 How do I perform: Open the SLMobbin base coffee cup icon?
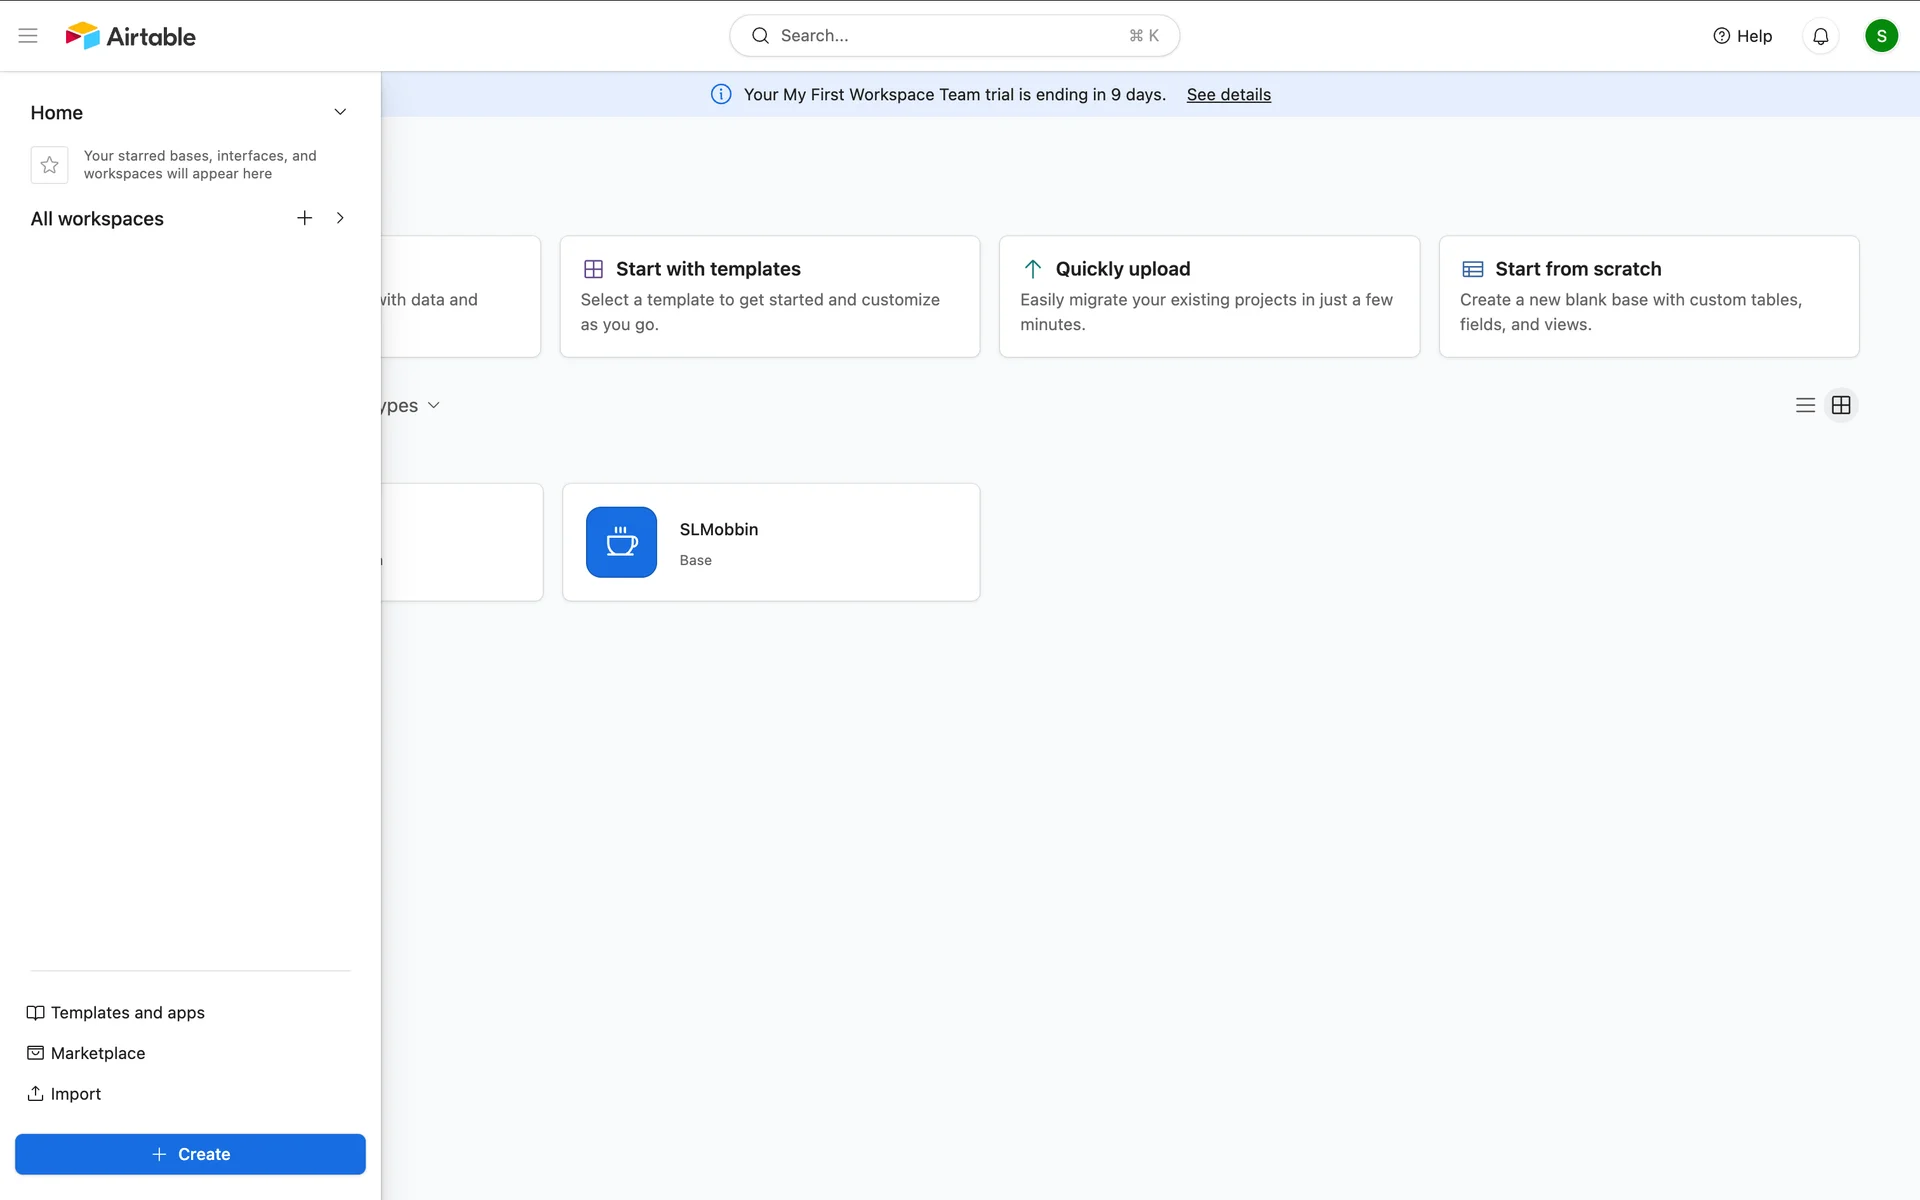[x=621, y=542]
